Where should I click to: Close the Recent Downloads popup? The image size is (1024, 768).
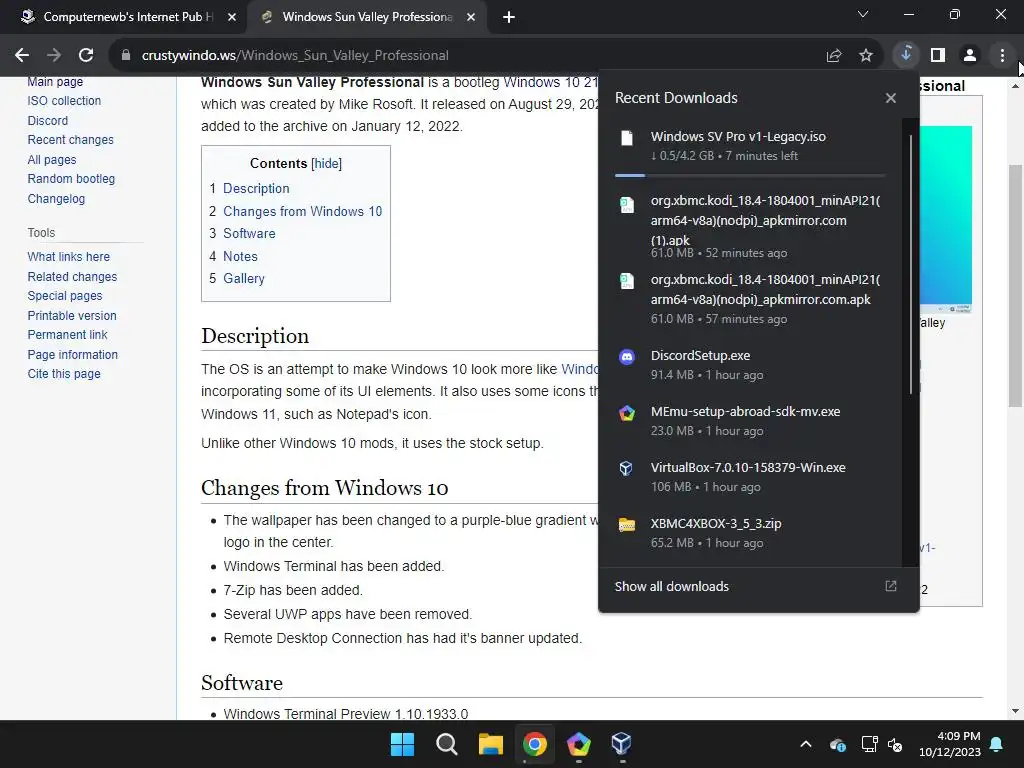pos(891,98)
